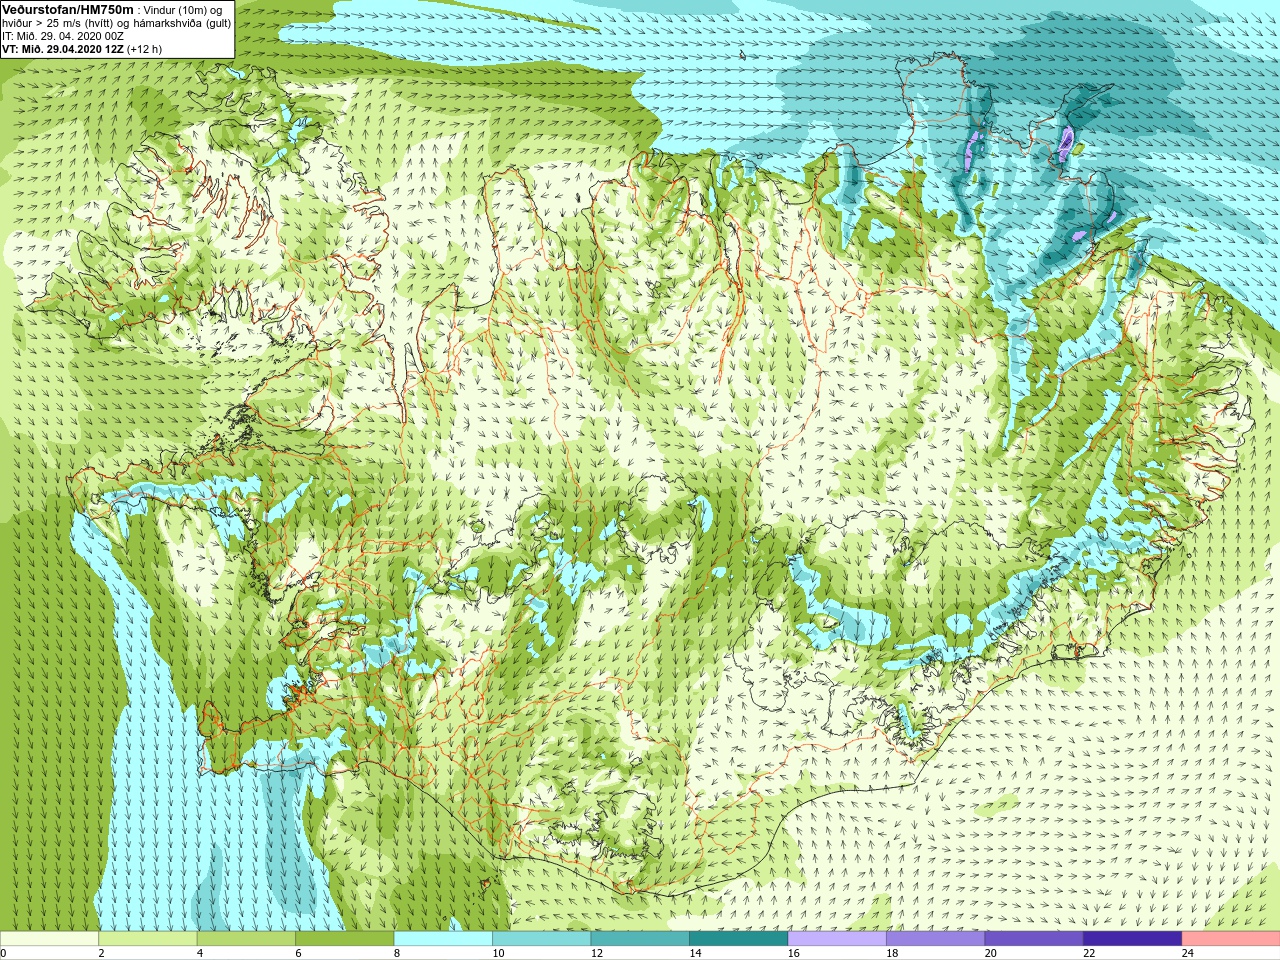Click the dark indigo 22–24 m/s legend swatch
The width and height of the screenshot is (1280, 960).
tap(1132, 939)
